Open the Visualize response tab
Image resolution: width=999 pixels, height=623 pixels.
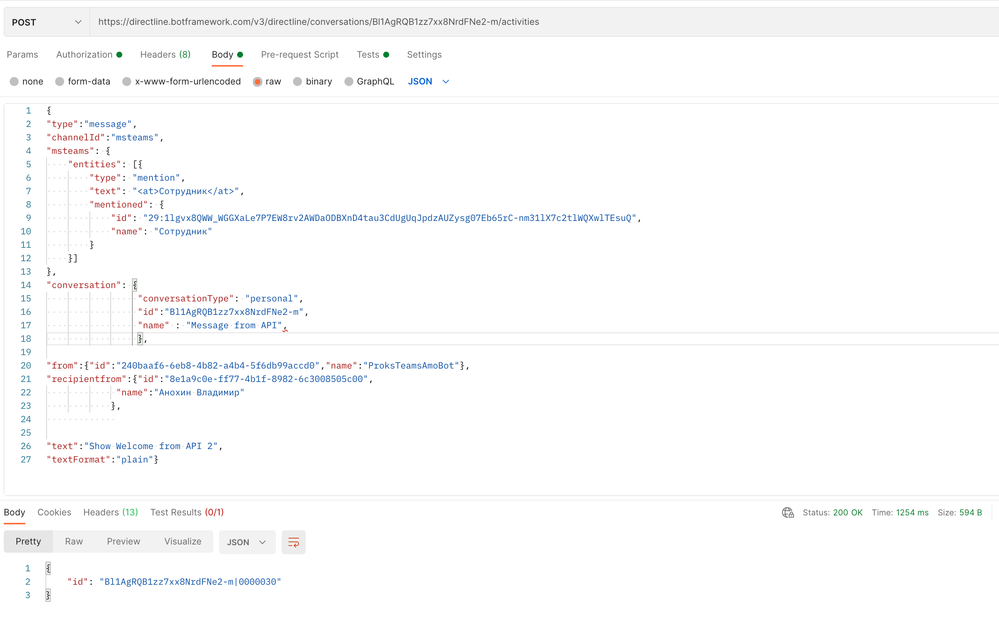(183, 541)
